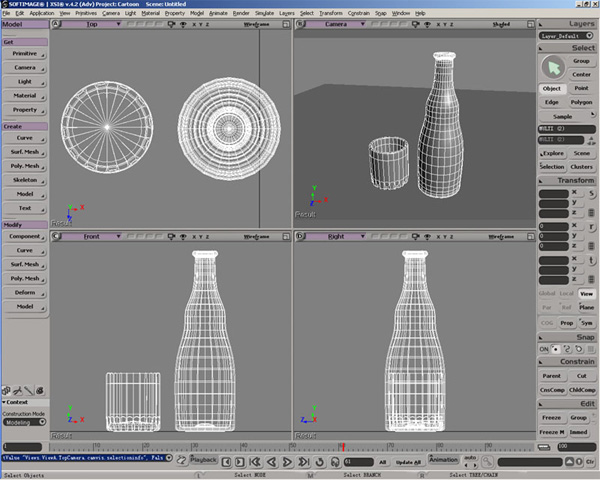Image resolution: width=600 pixels, height=480 pixels.
Task: Click the audio headphones icon in playback bar
Action: [x=335, y=462]
